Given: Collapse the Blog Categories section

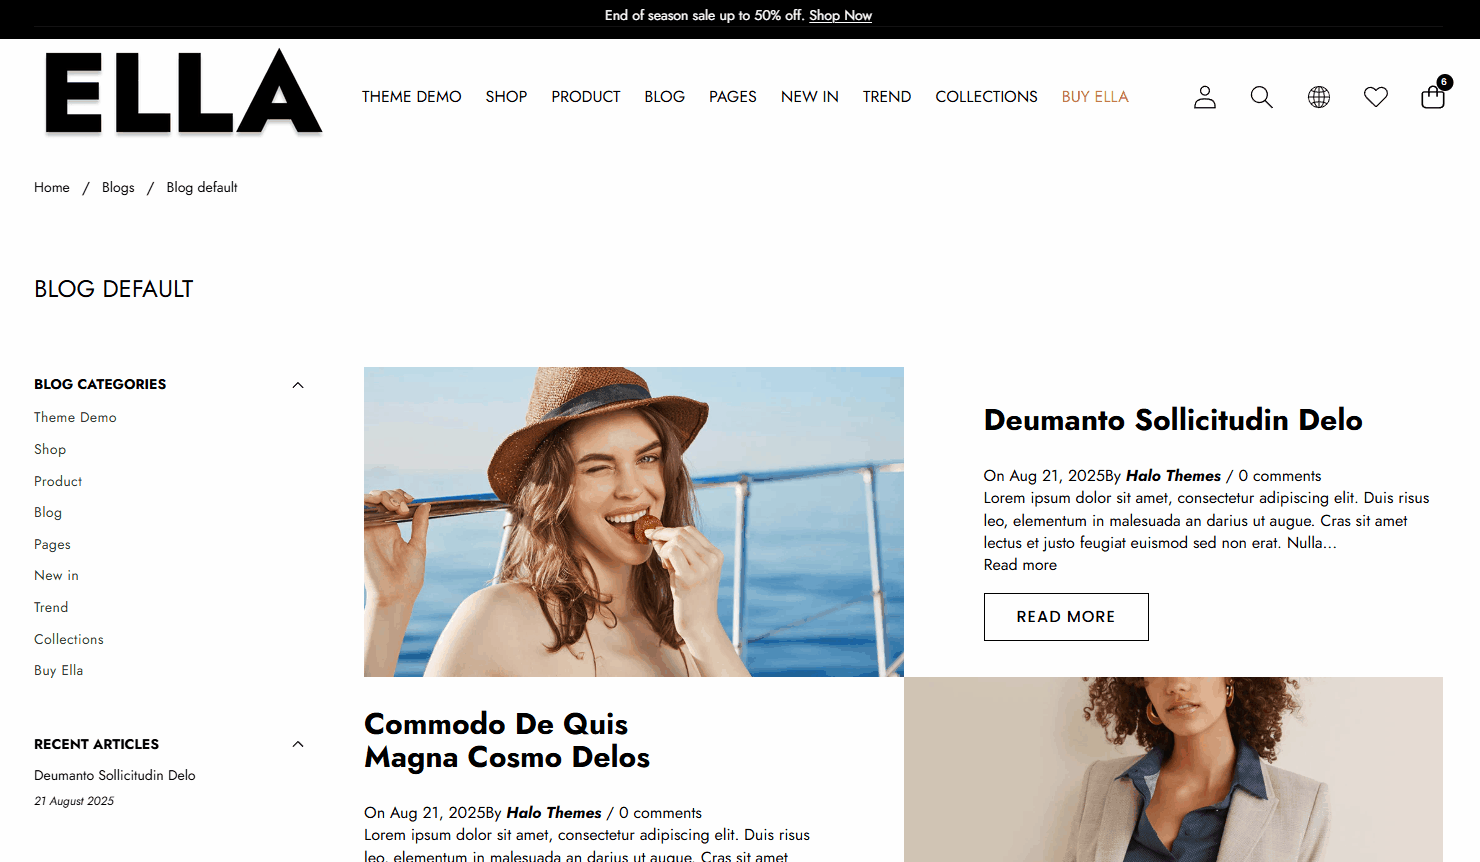Looking at the screenshot, I should [298, 385].
